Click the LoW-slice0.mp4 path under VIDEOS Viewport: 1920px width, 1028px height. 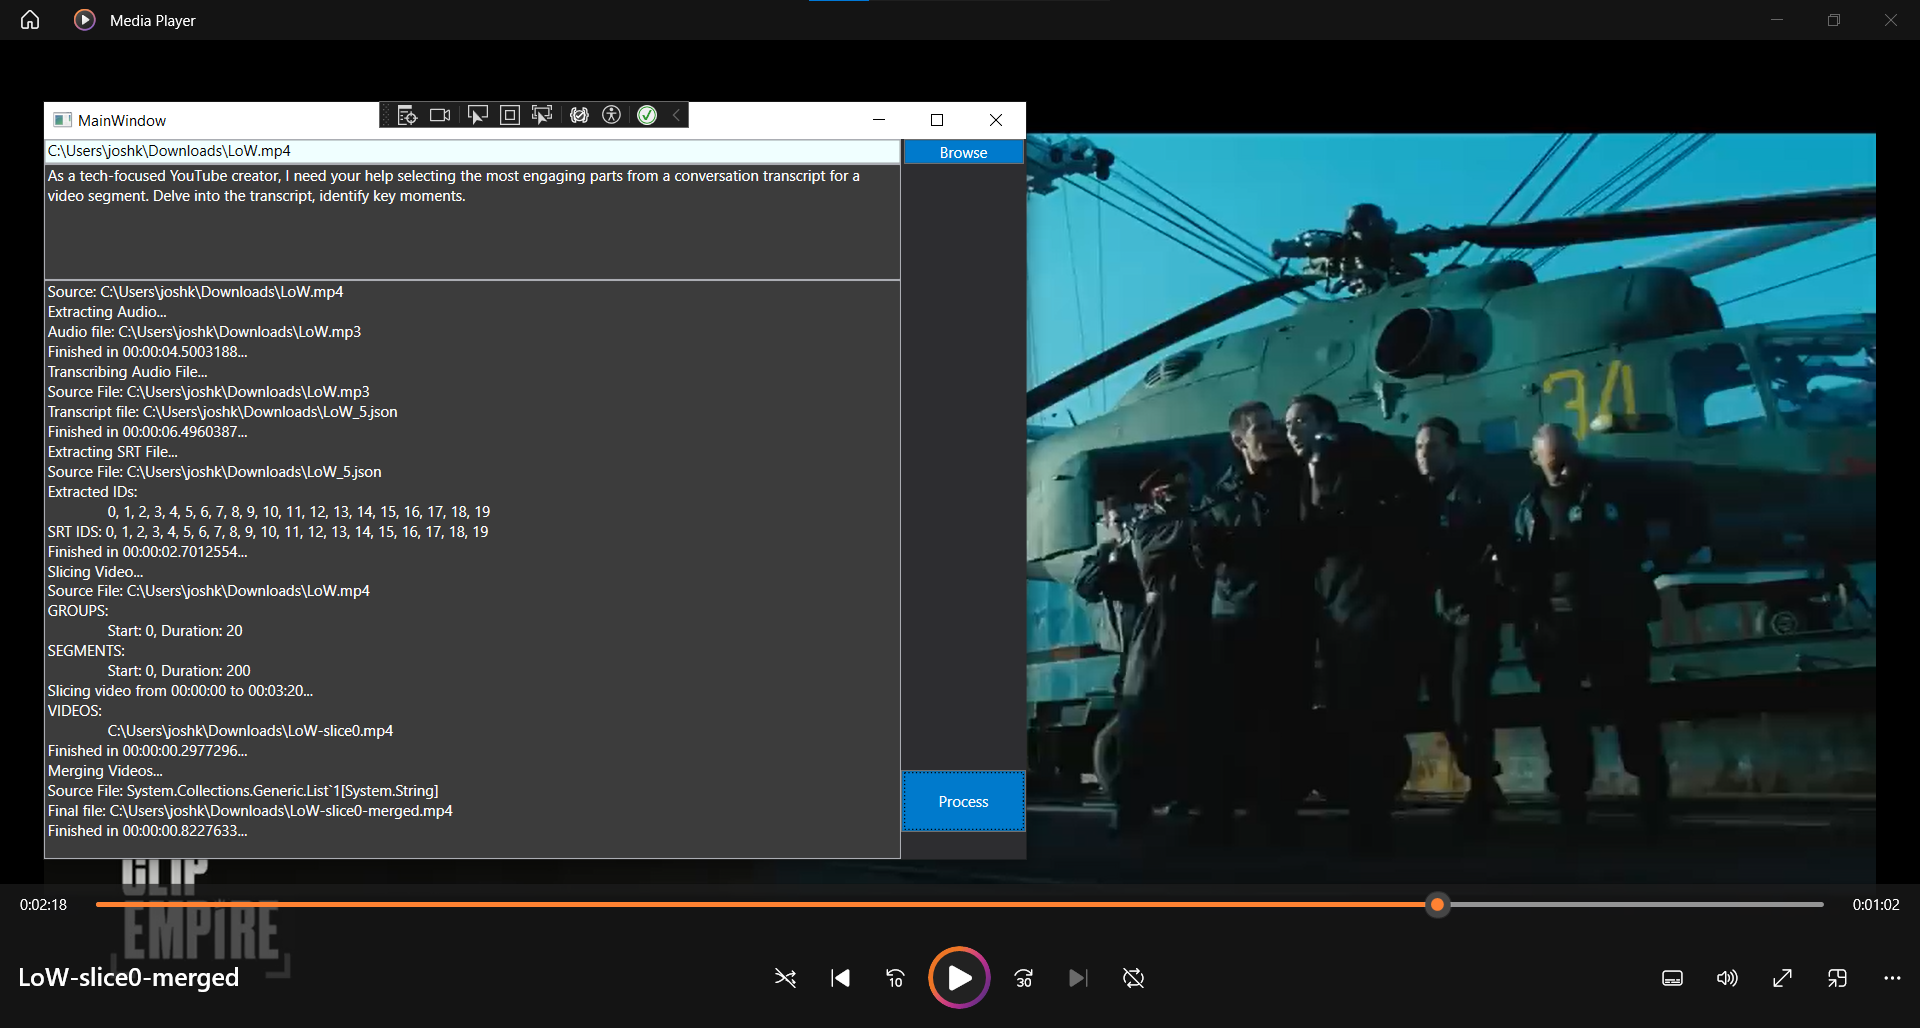tap(250, 731)
